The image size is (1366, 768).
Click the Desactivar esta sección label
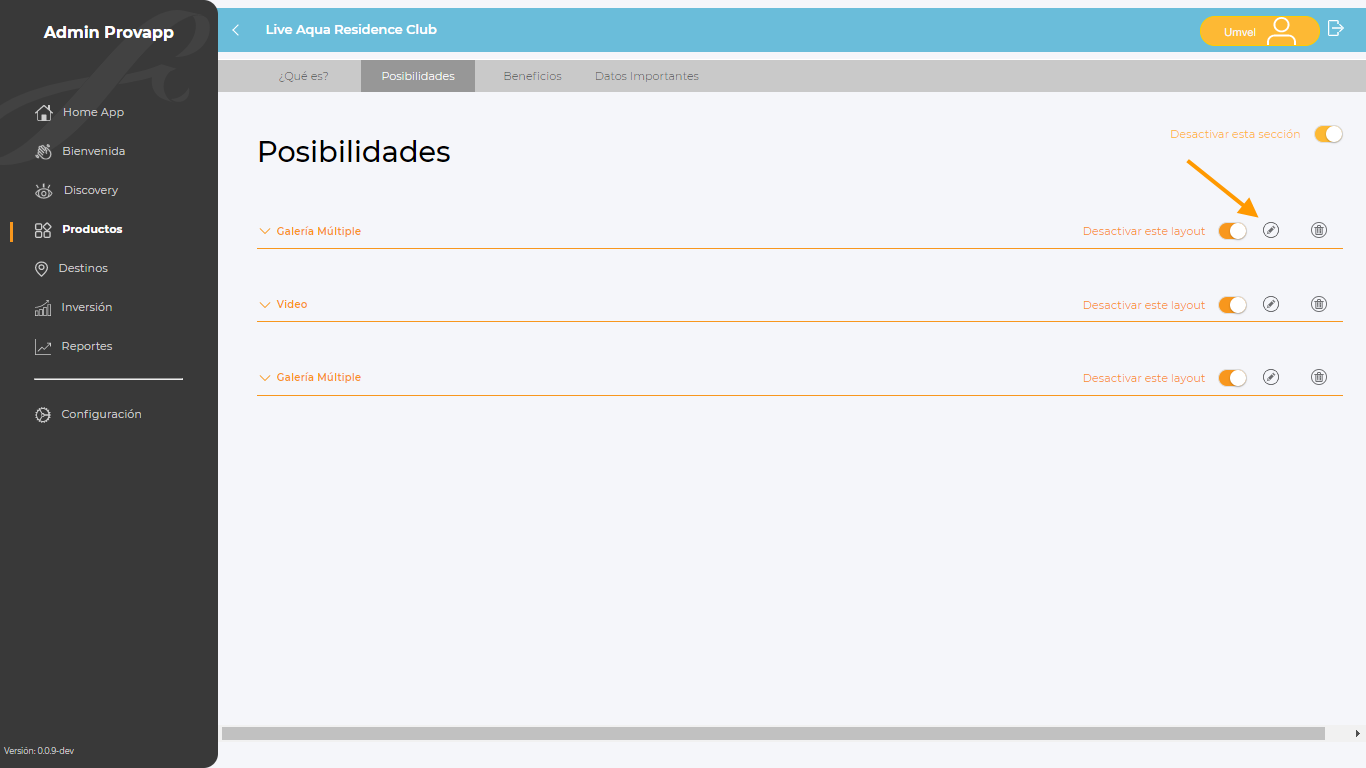(1235, 134)
